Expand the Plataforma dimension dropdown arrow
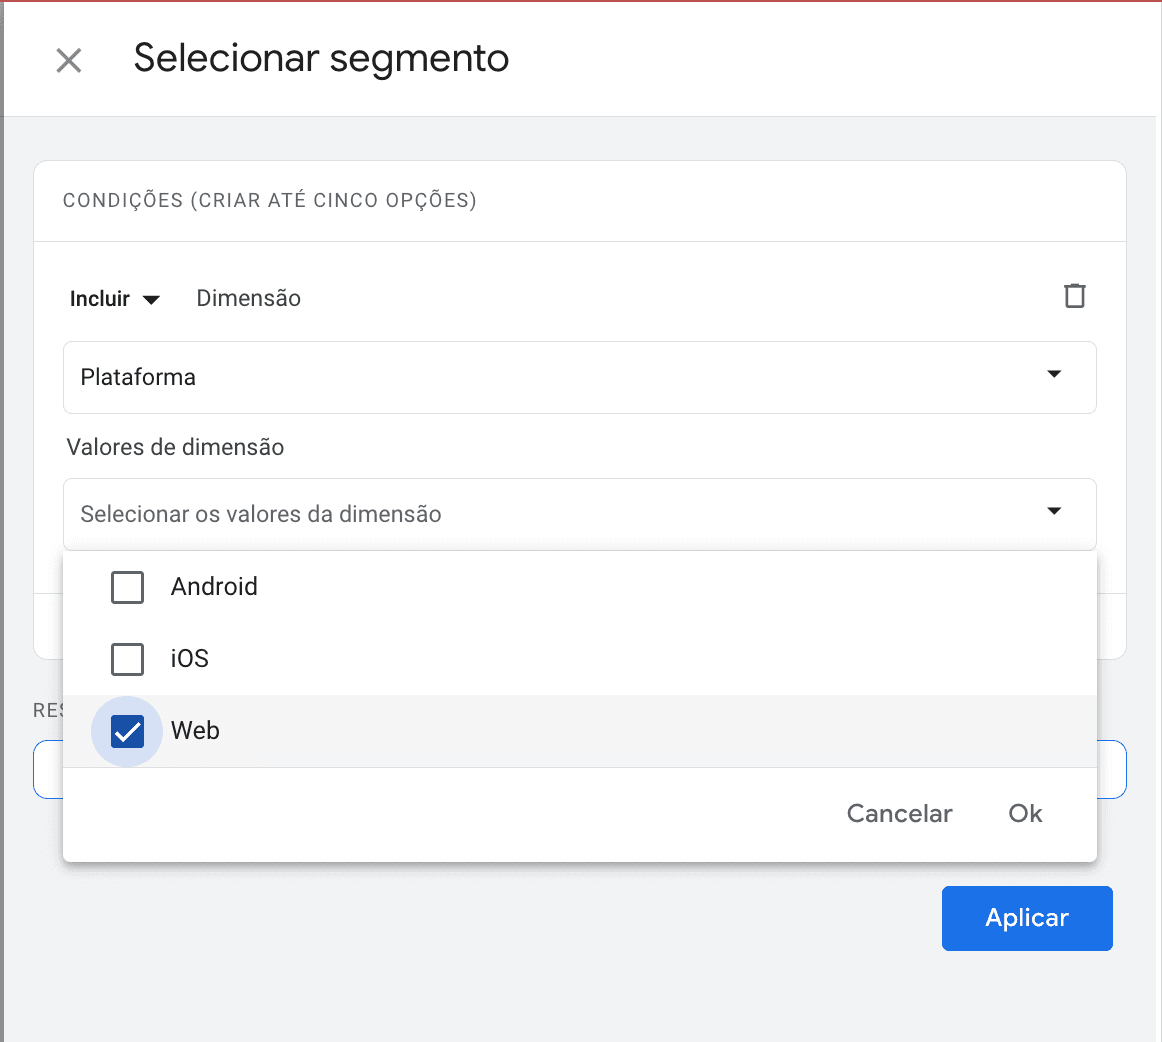 [x=1054, y=374]
